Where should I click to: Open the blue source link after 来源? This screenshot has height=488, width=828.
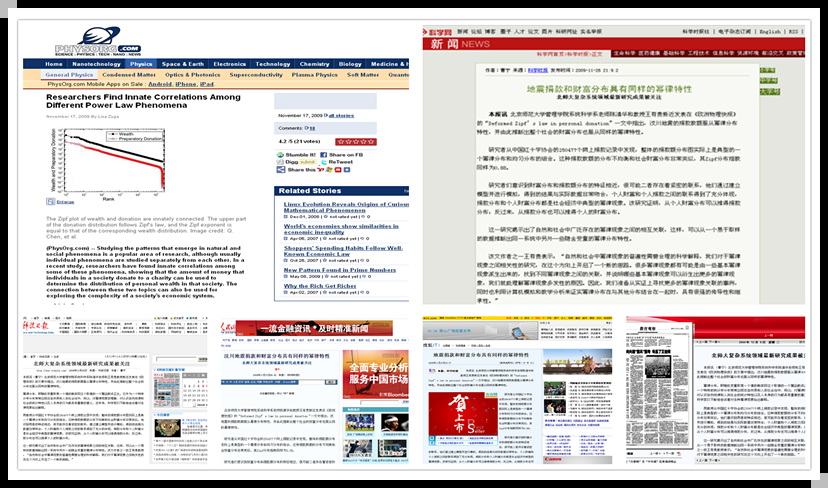537,70
